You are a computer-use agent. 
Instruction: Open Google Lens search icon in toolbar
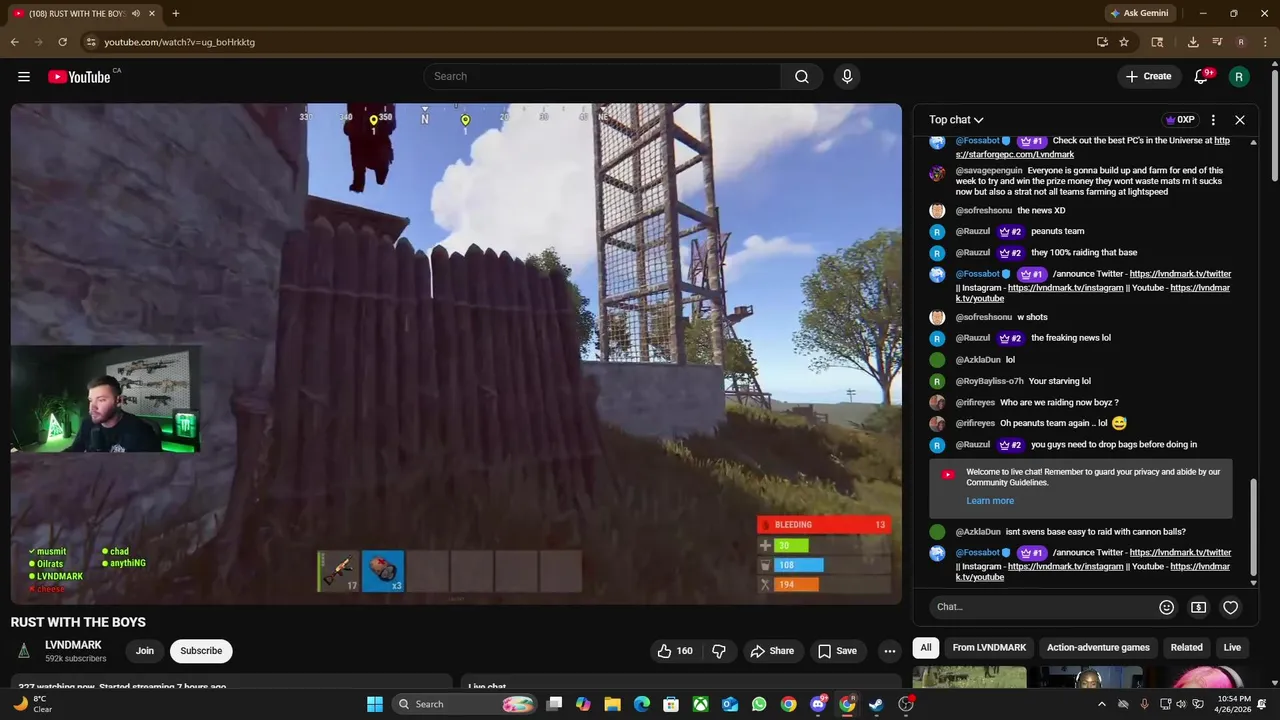click(1157, 42)
